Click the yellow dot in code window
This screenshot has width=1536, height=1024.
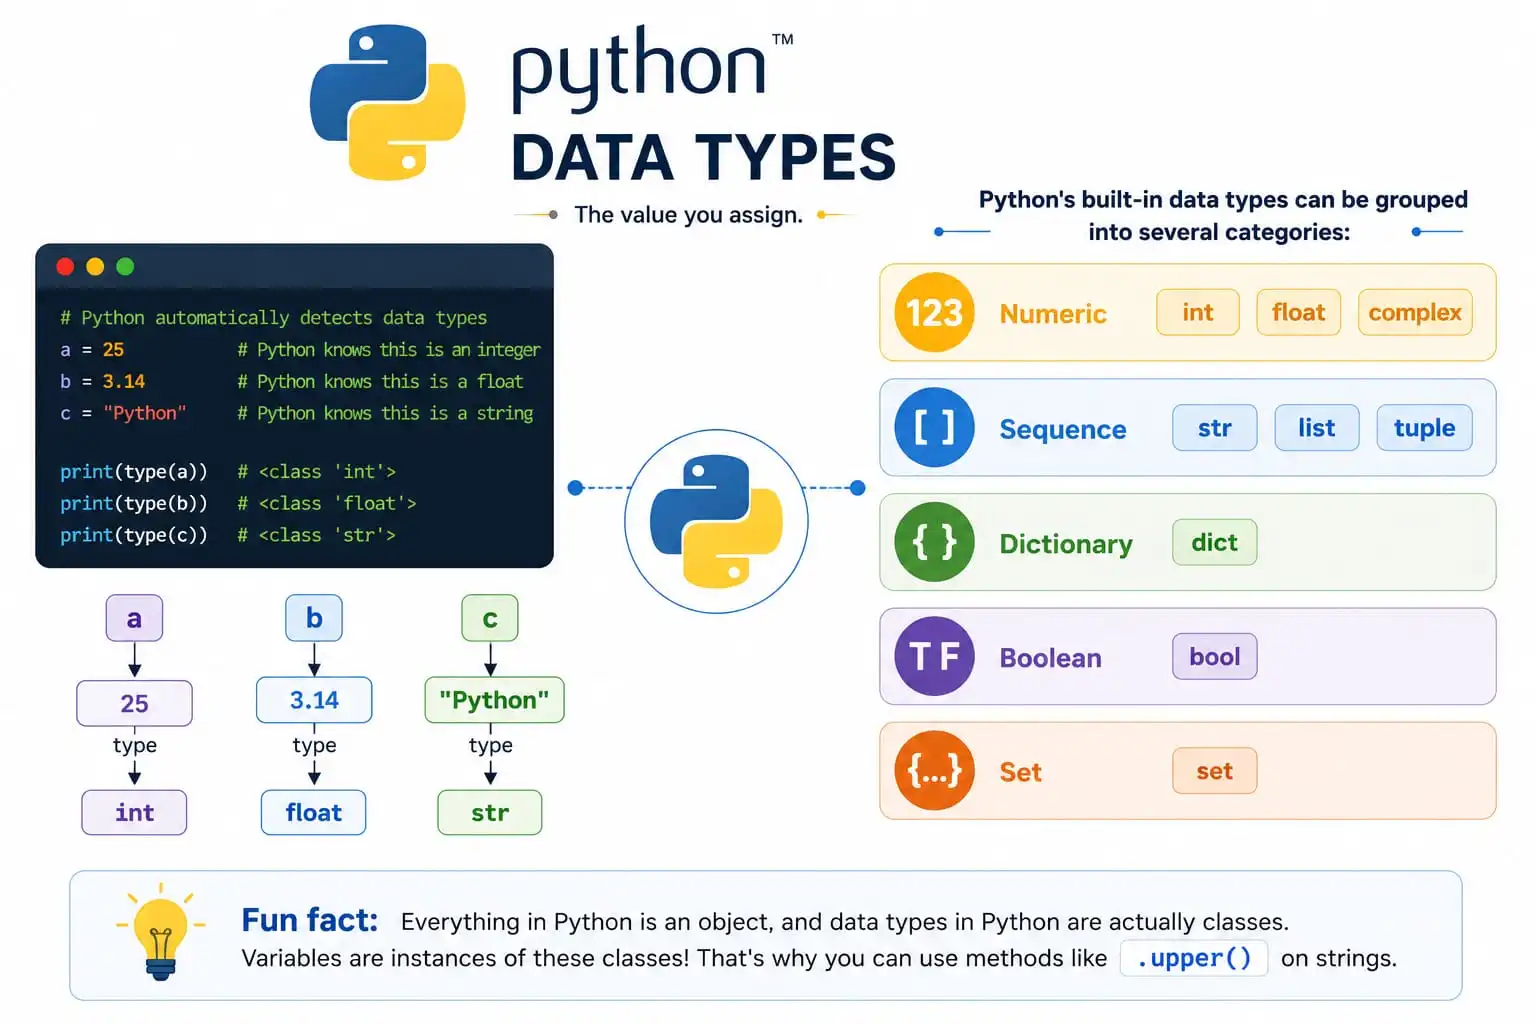point(95,266)
